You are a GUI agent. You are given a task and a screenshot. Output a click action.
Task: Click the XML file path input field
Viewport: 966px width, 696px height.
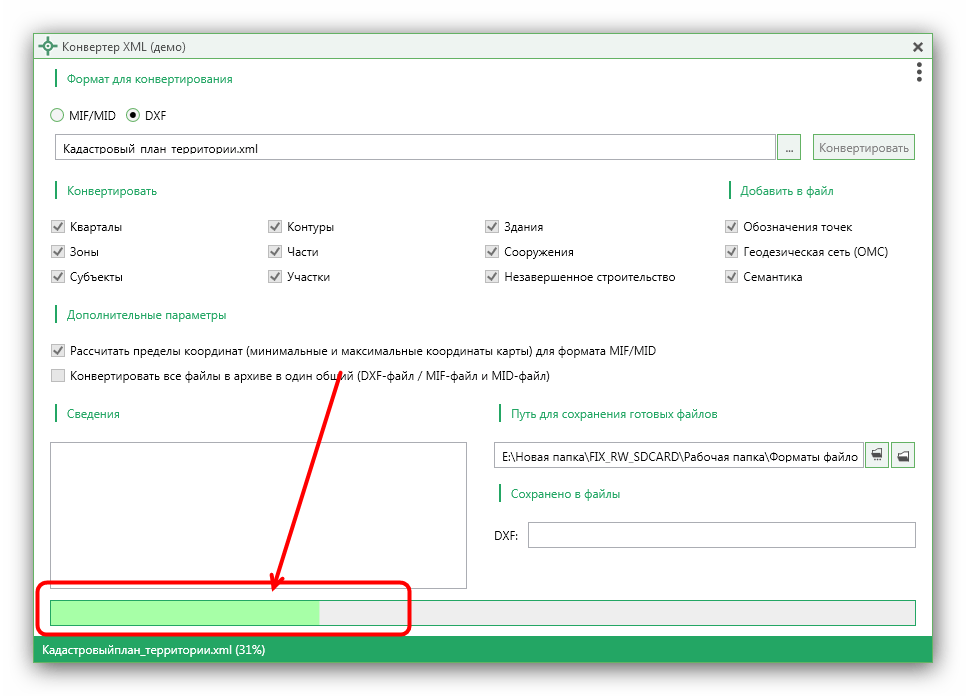[415, 148]
